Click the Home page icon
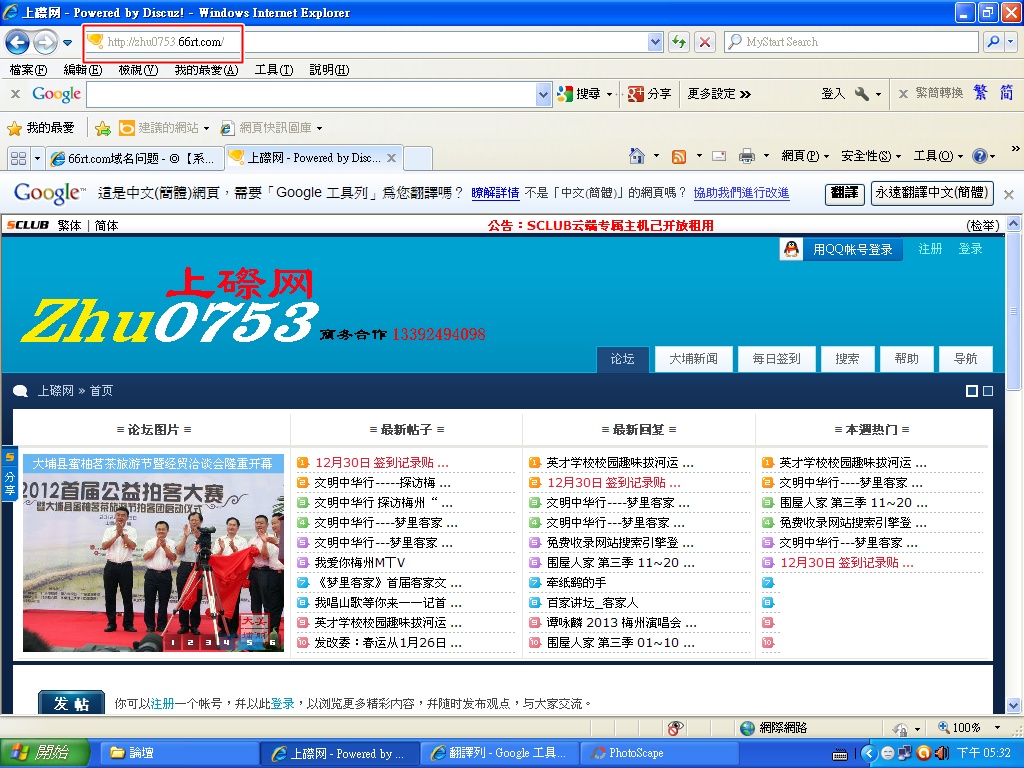 (x=637, y=156)
